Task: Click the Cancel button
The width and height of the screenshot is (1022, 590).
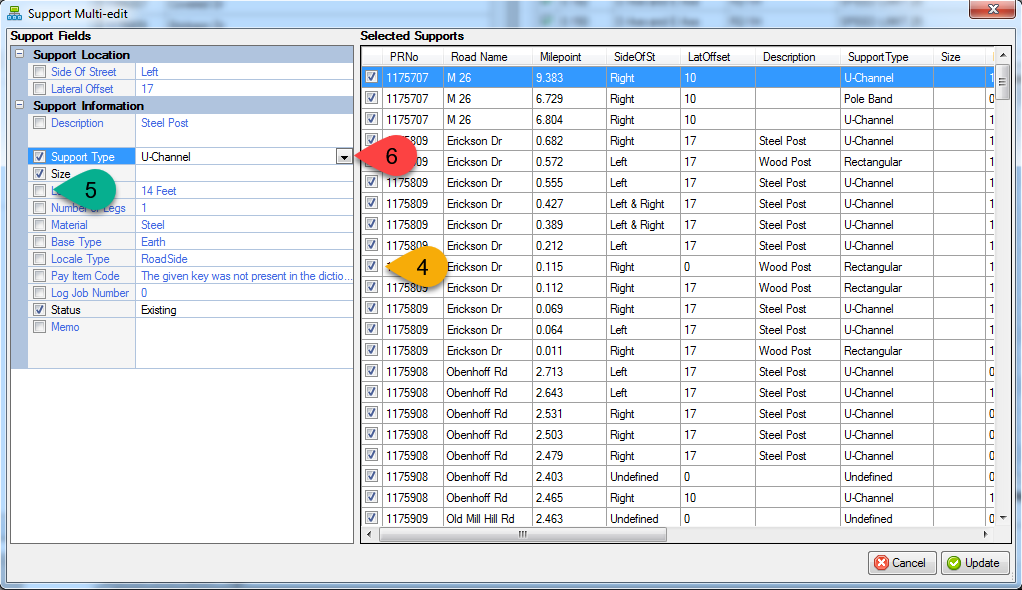Action: [902, 563]
